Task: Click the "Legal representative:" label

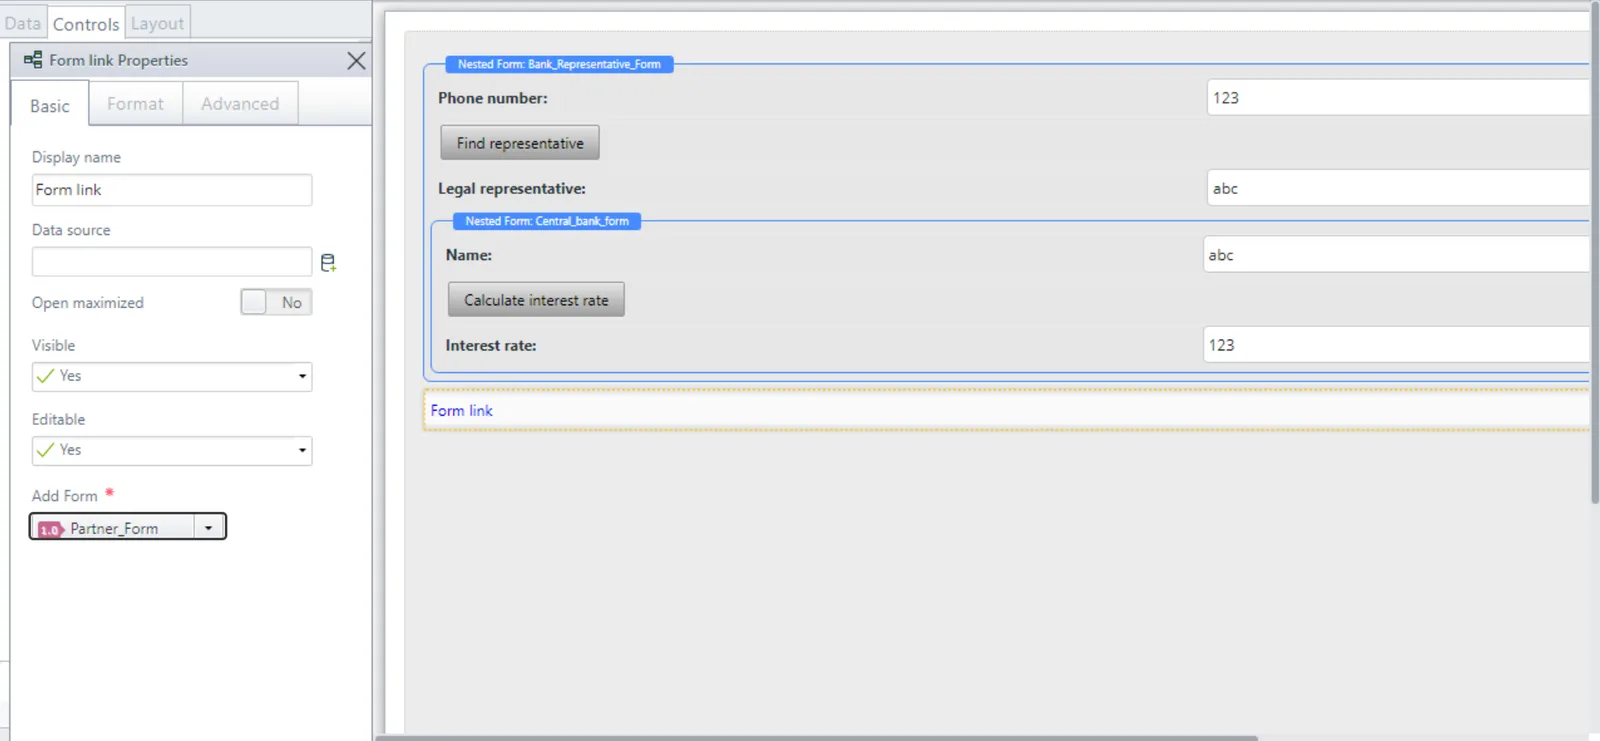Action: (x=512, y=189)
